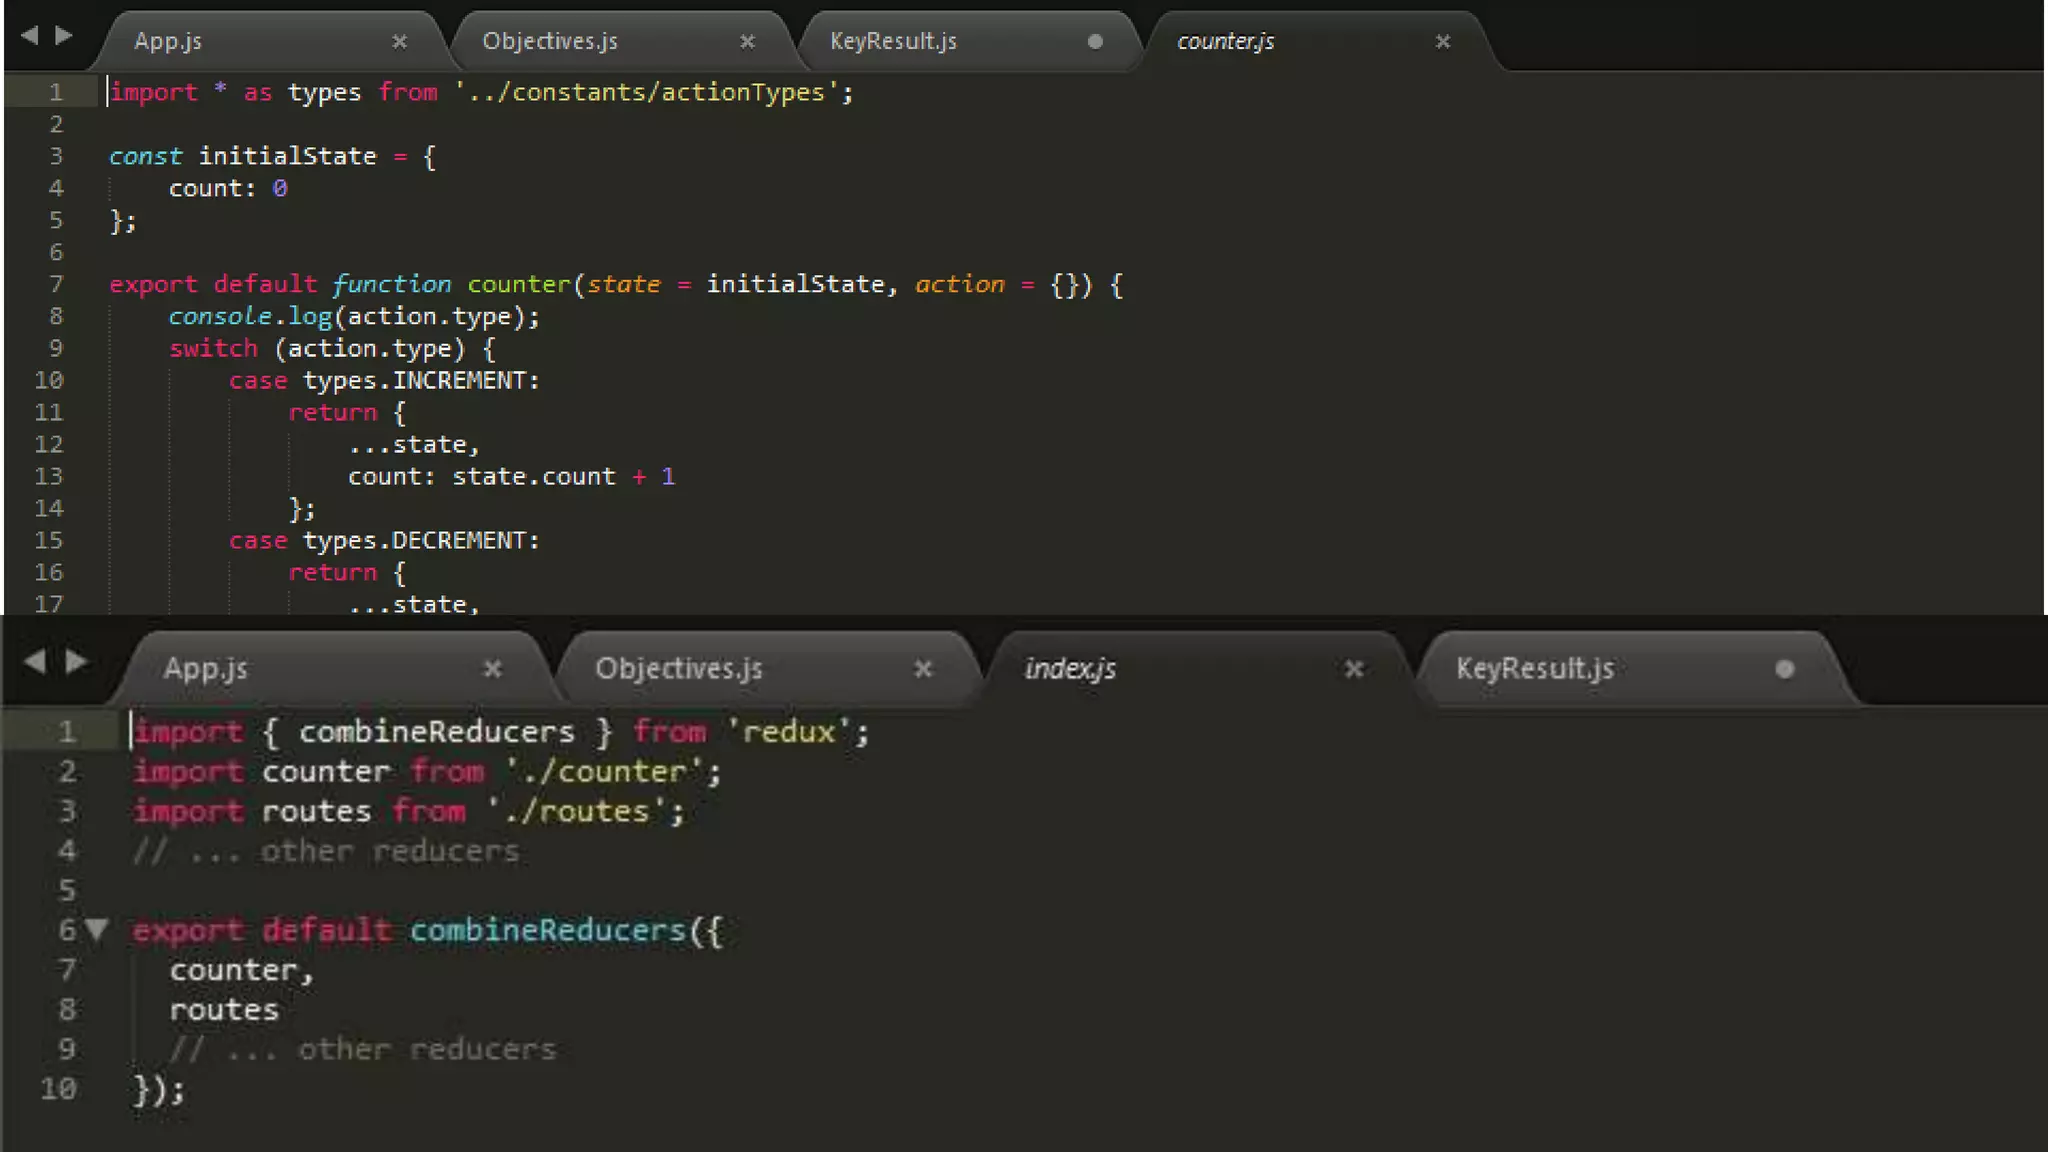
Task: Click the unsaved dot on the top KeyResult.js tab
Action: coord(1095,41)
